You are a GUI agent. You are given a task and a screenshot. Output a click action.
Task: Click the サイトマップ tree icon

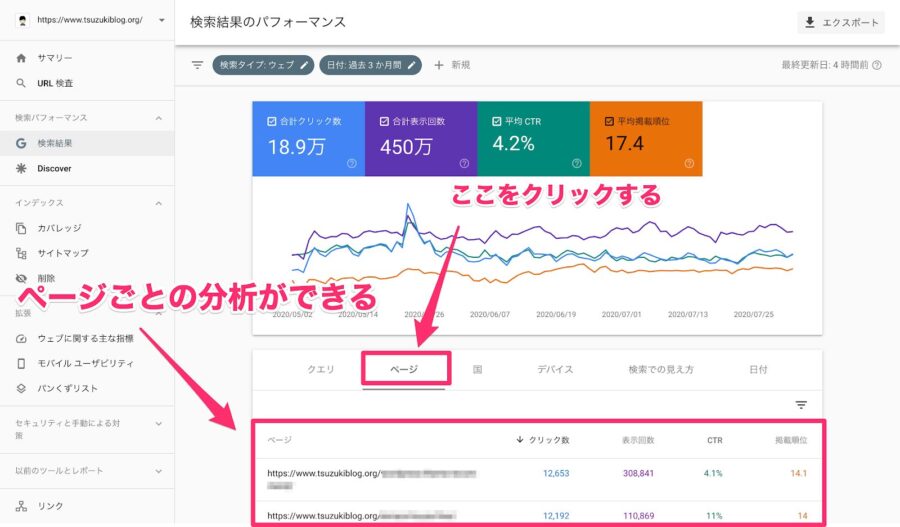(x=21, y=253)
